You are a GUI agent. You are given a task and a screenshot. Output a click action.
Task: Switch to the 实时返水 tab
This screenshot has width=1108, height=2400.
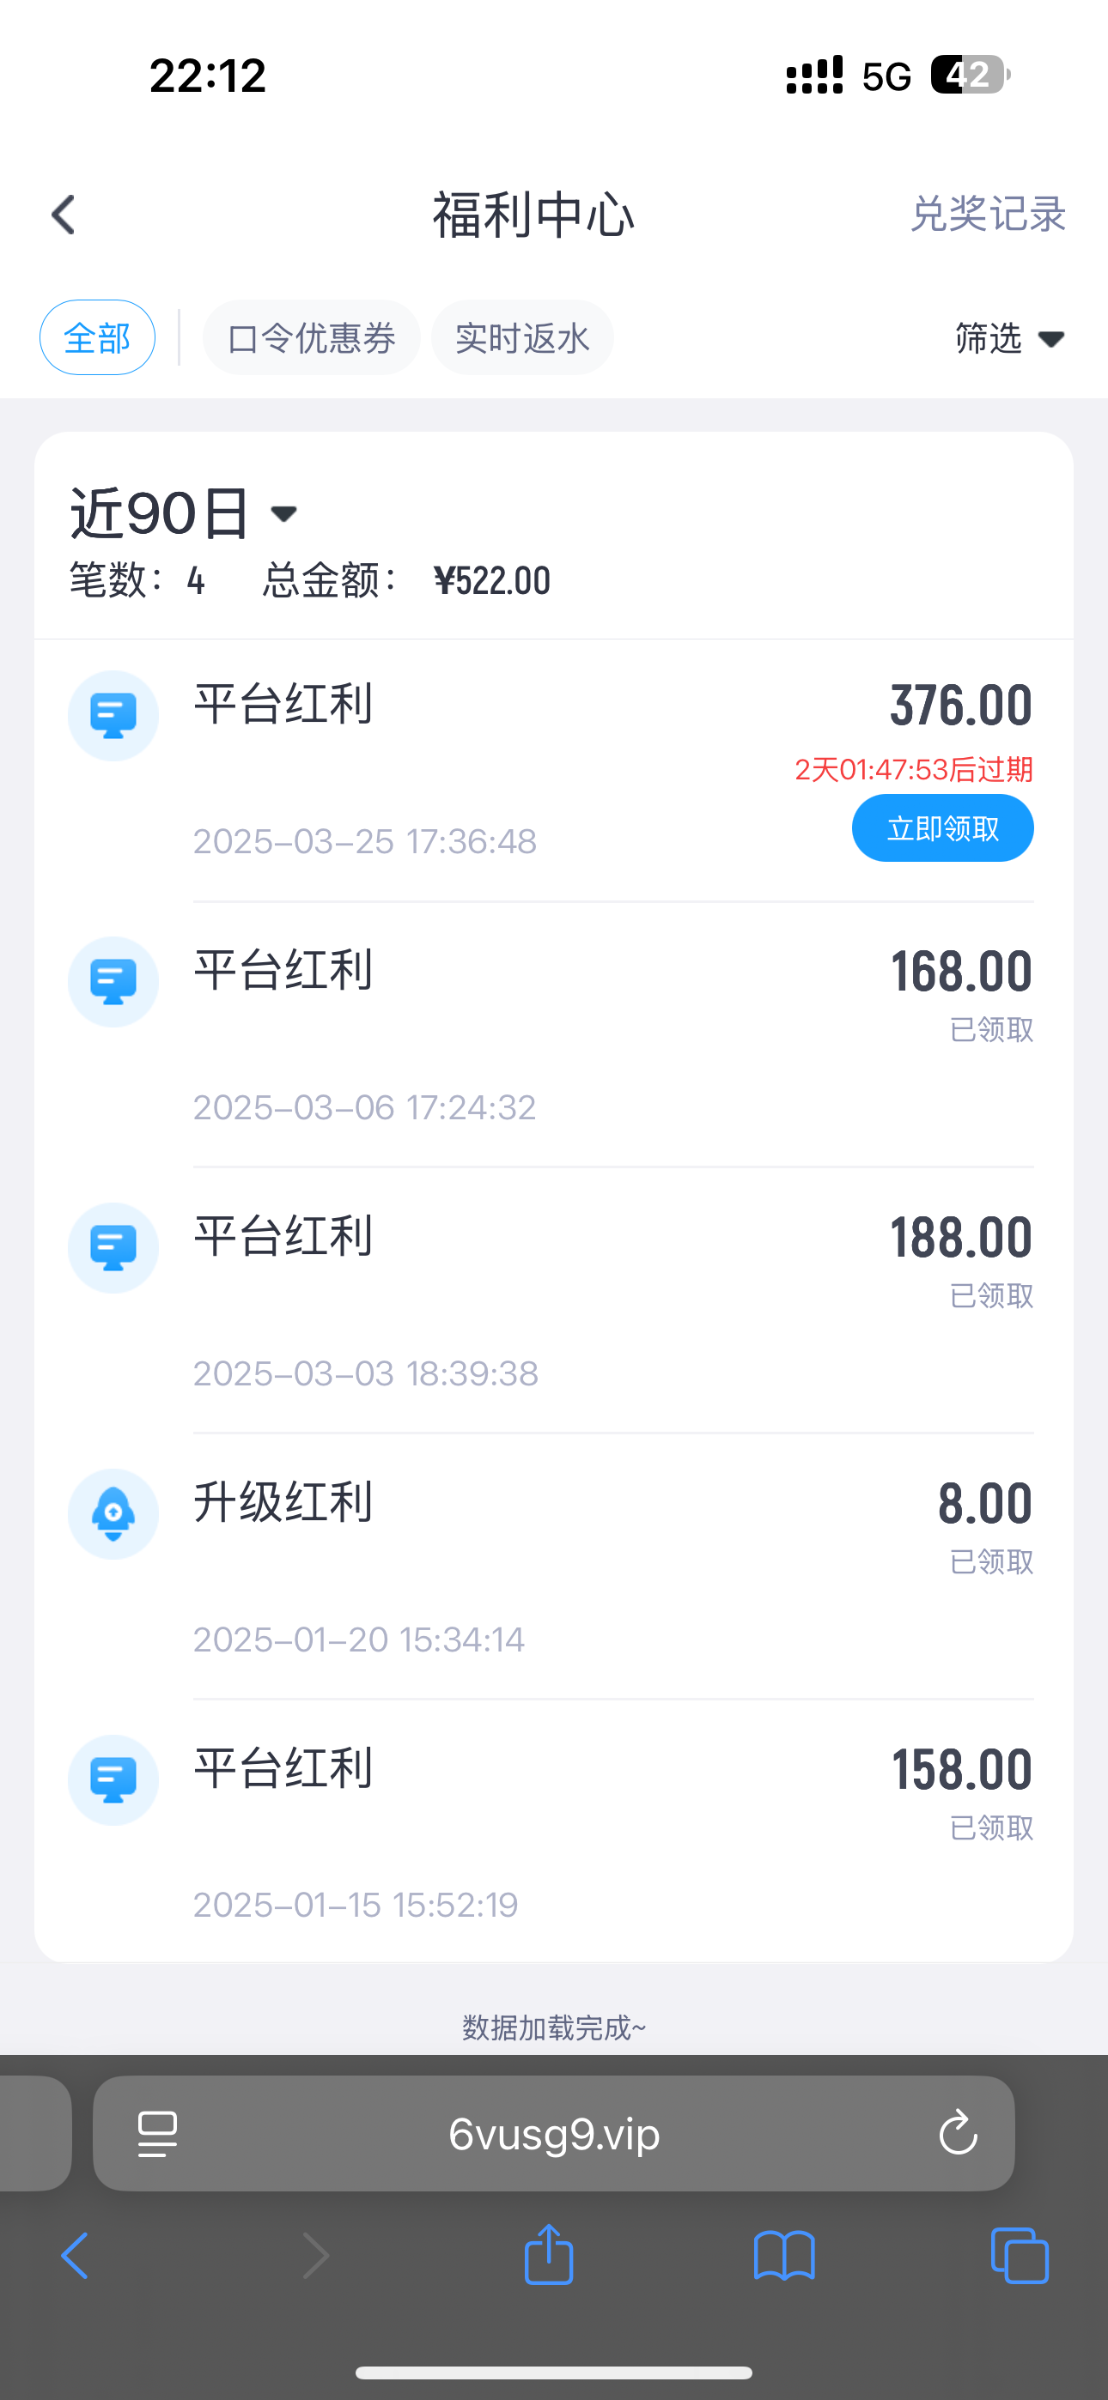pos(522,338)
